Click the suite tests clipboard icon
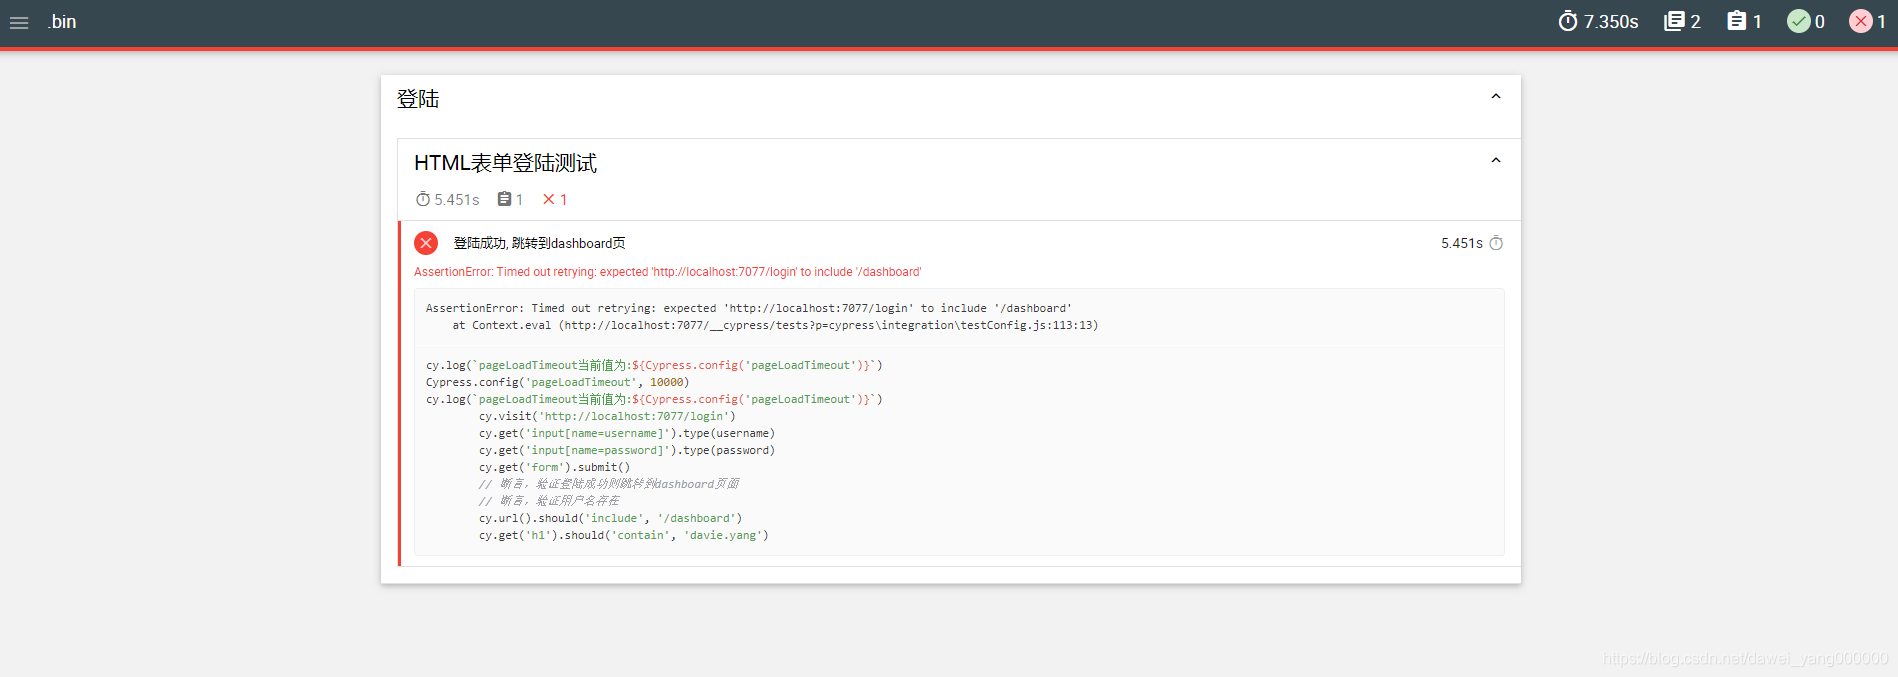Image resolution: width=1898 pixels, height=677 pixels. (505, 200)
